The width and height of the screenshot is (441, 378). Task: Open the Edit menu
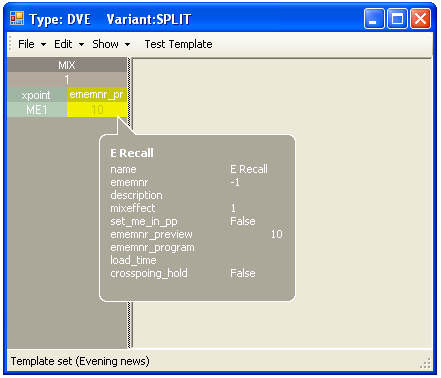(x=63, y=44)
